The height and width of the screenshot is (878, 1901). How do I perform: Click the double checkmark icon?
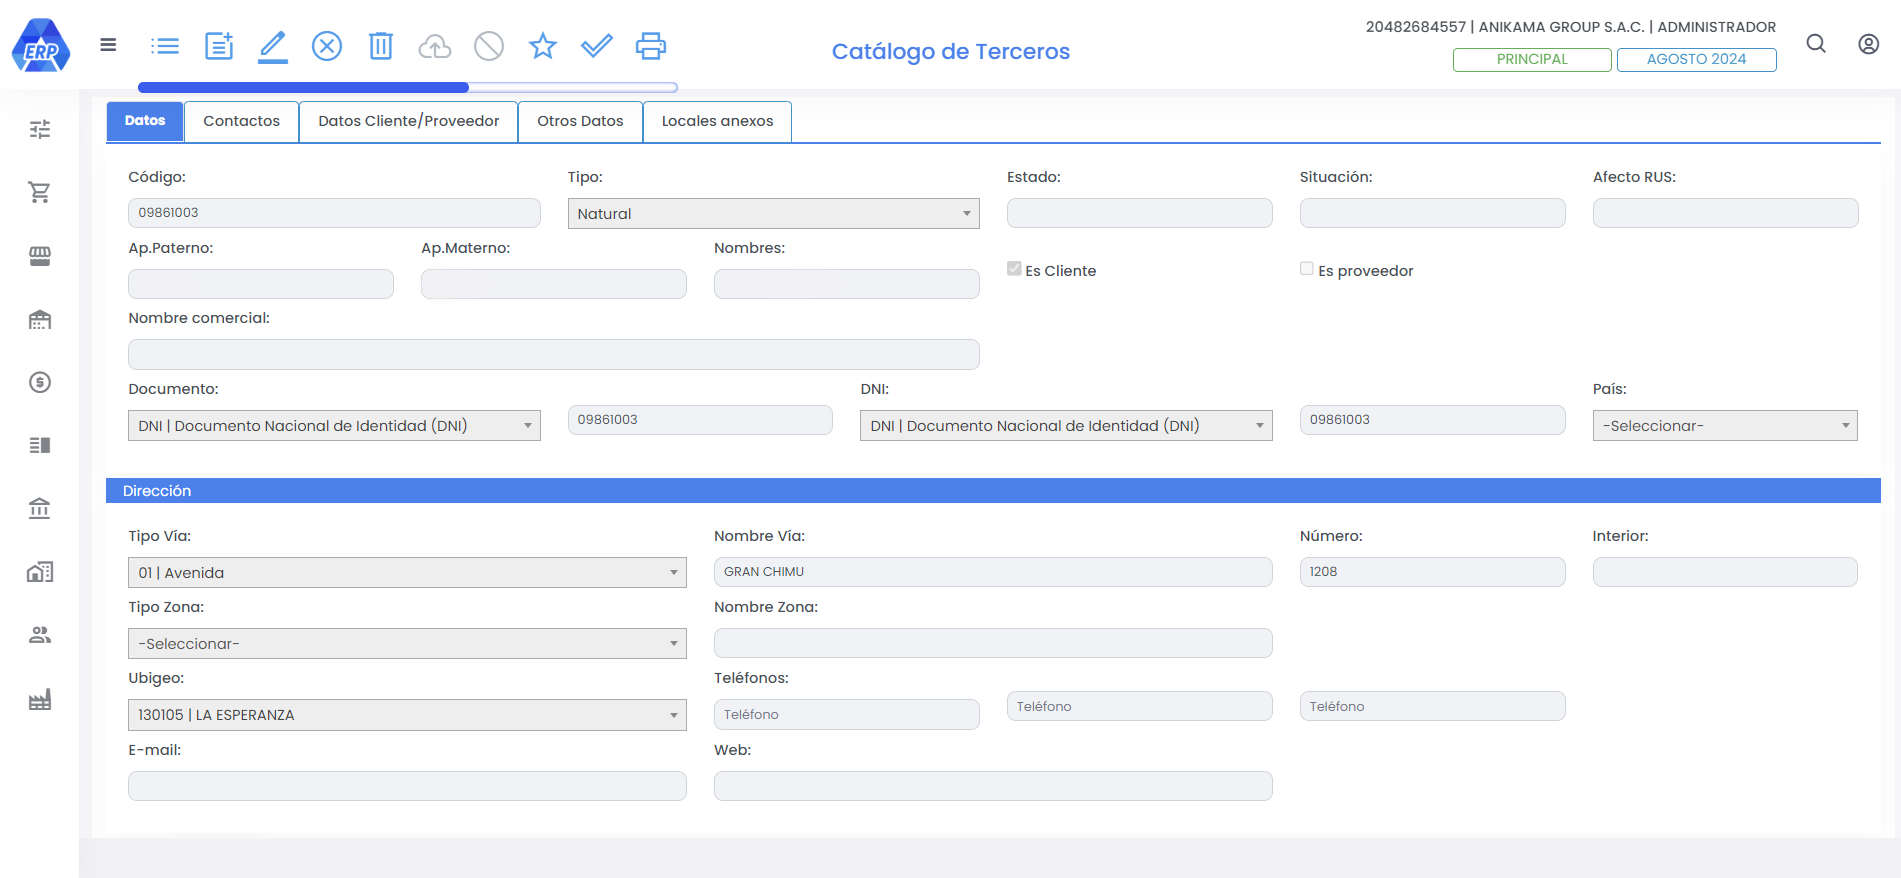tap(597, 46)
